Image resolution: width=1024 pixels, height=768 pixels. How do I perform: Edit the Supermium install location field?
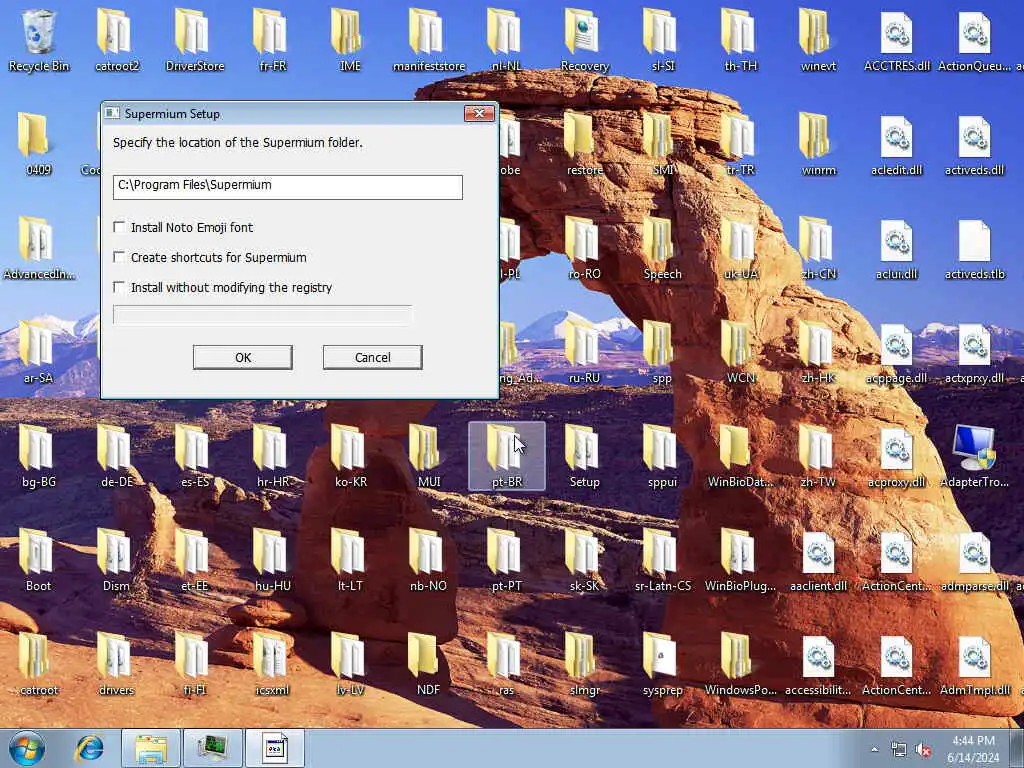287,187
